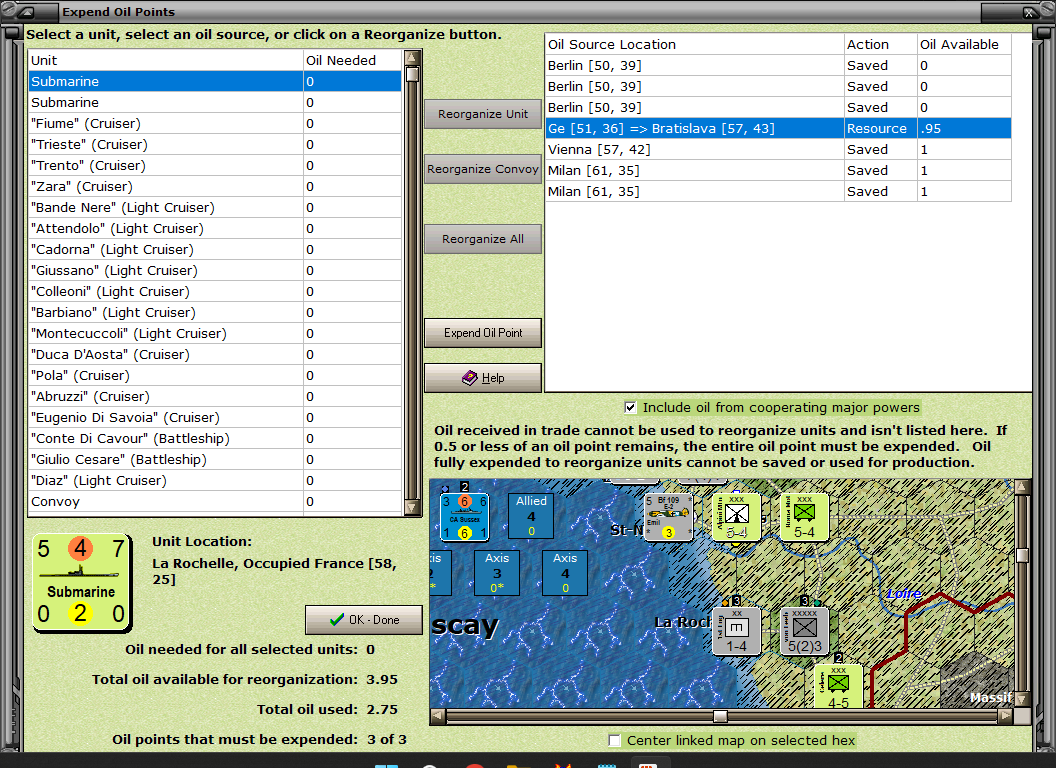Select the Allied 4 sea box section

531,516
